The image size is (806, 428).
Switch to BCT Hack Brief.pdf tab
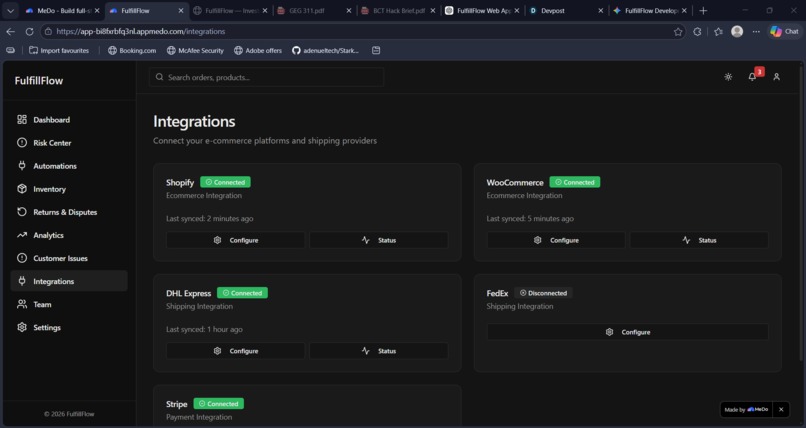click(397, 10)
